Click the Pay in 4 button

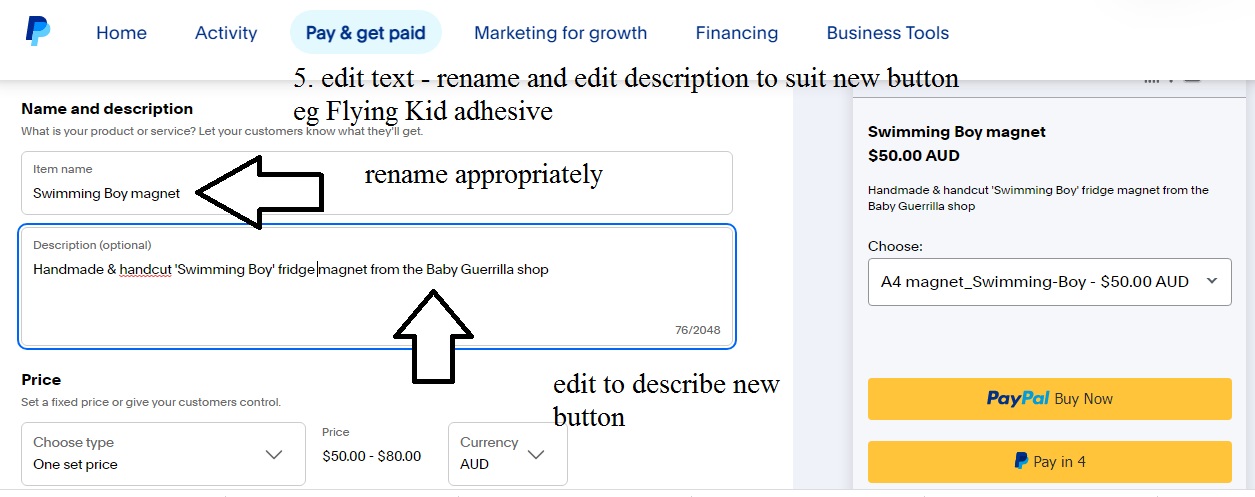pos(1049,461)
